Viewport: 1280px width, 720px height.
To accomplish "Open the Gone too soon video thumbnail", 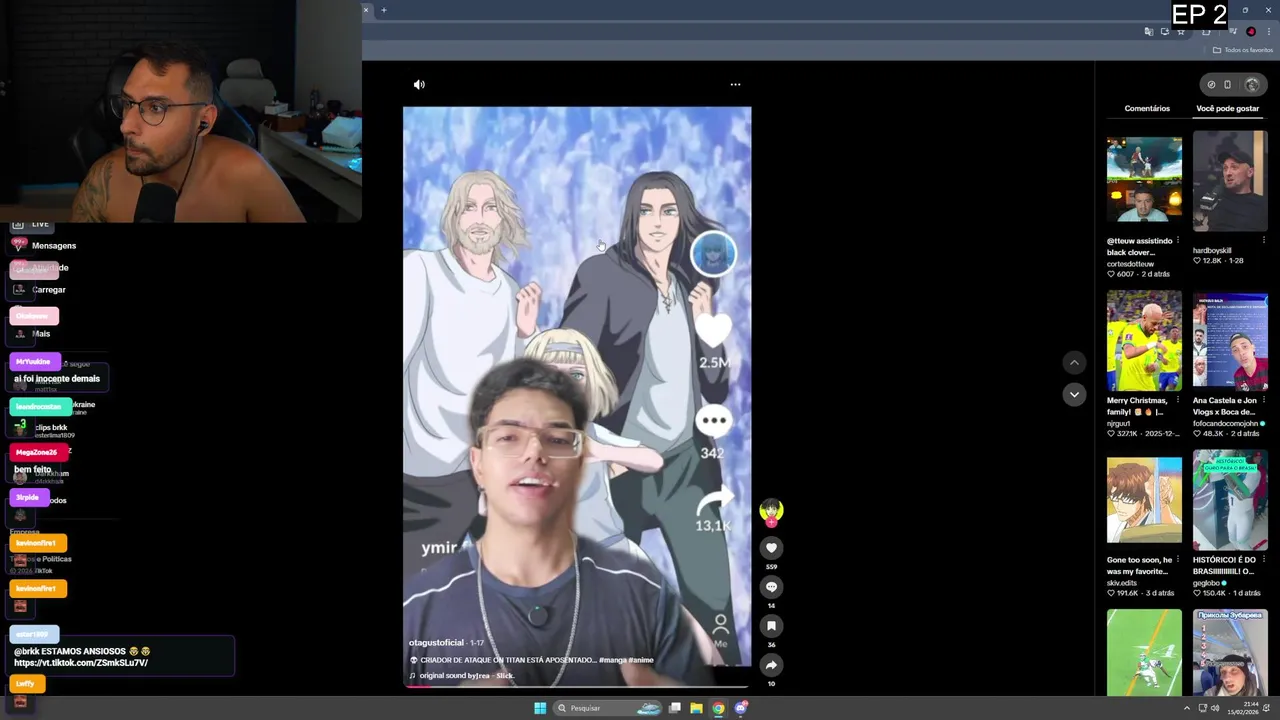I will click(1144, 500).
